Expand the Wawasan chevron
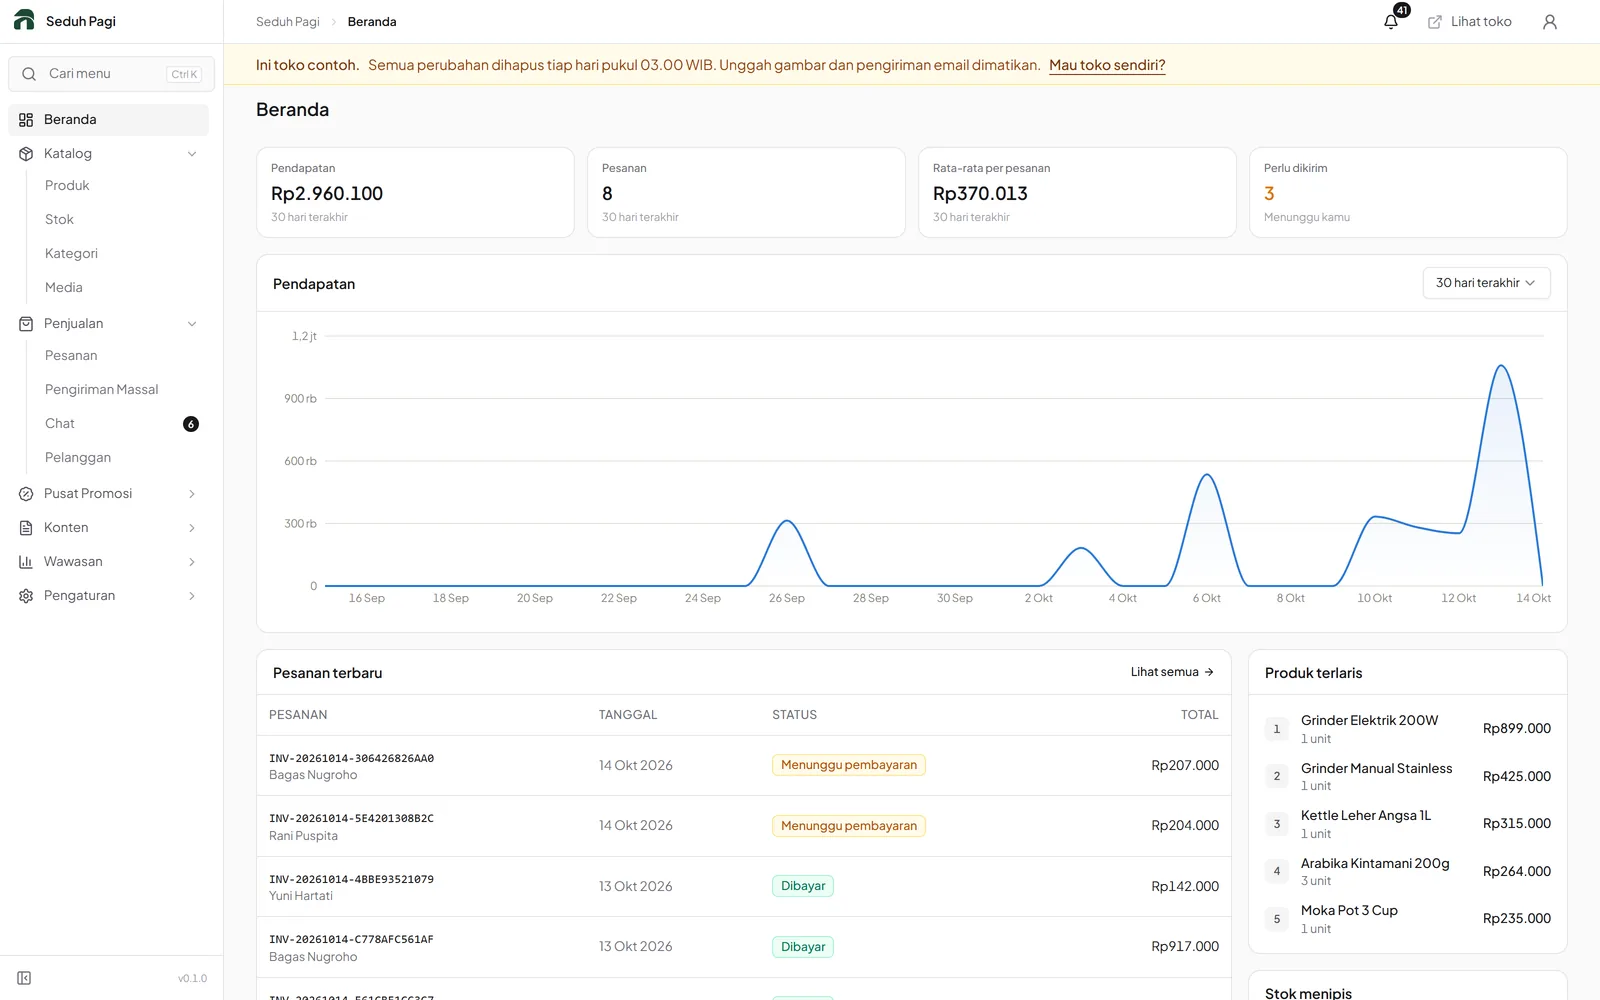Screen dimensions: 1600x1000 192,562
